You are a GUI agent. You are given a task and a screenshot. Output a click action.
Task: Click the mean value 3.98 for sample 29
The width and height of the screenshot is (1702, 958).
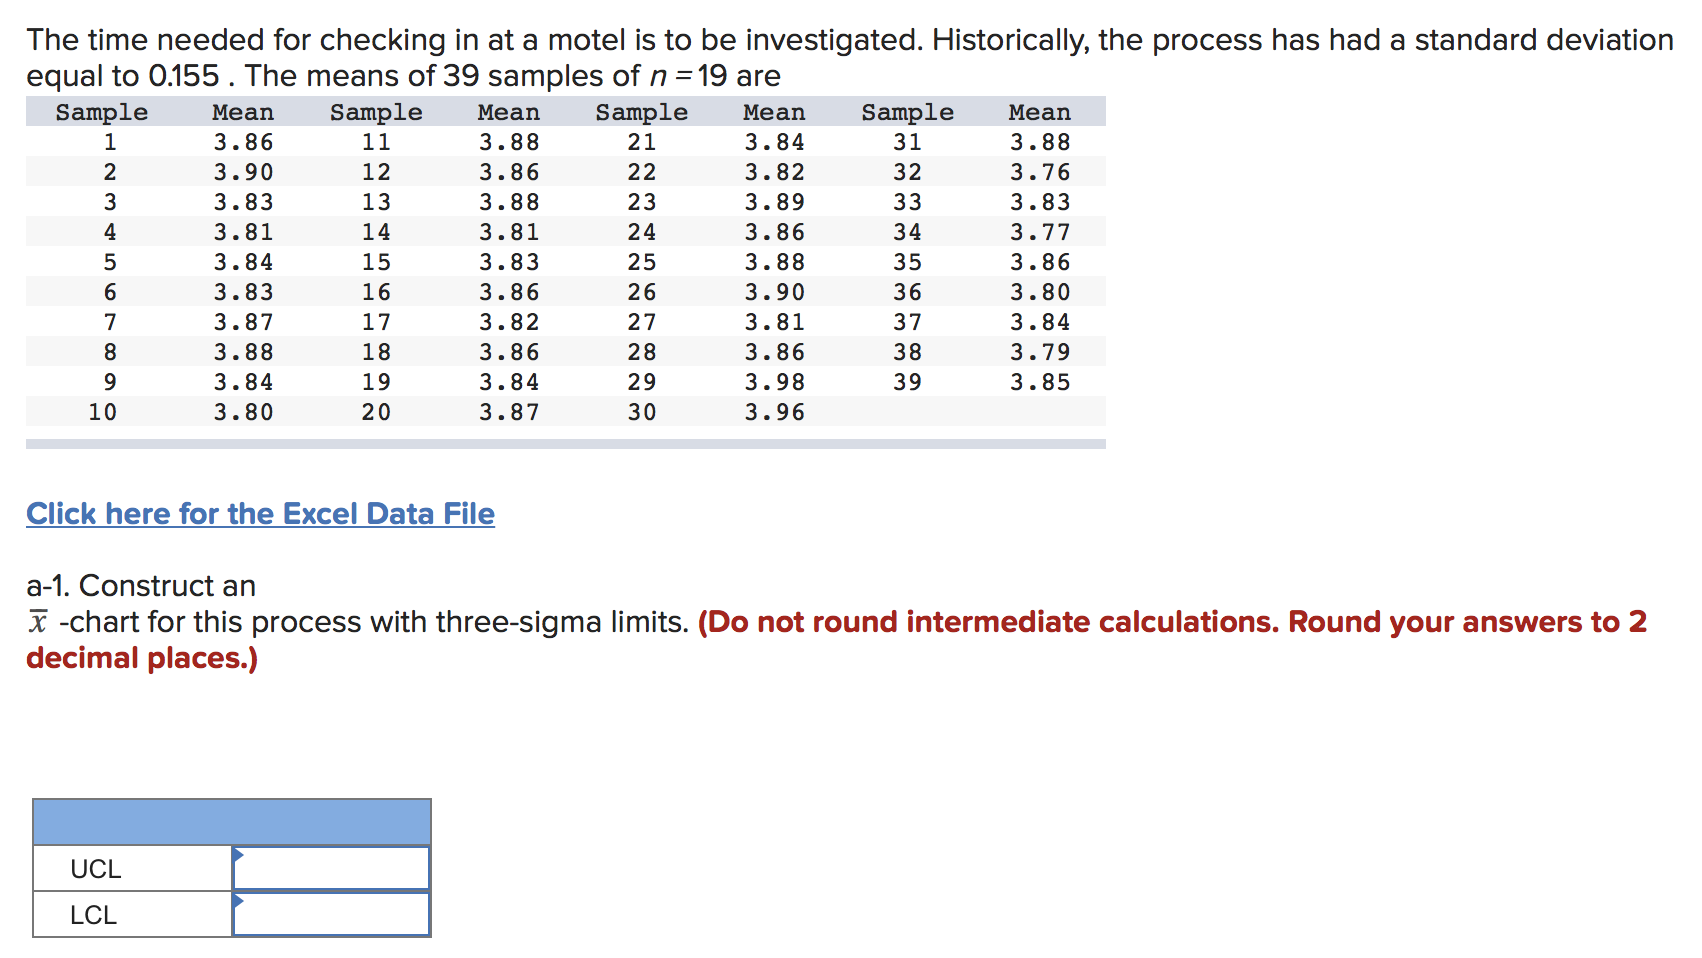tap(774, 381)
